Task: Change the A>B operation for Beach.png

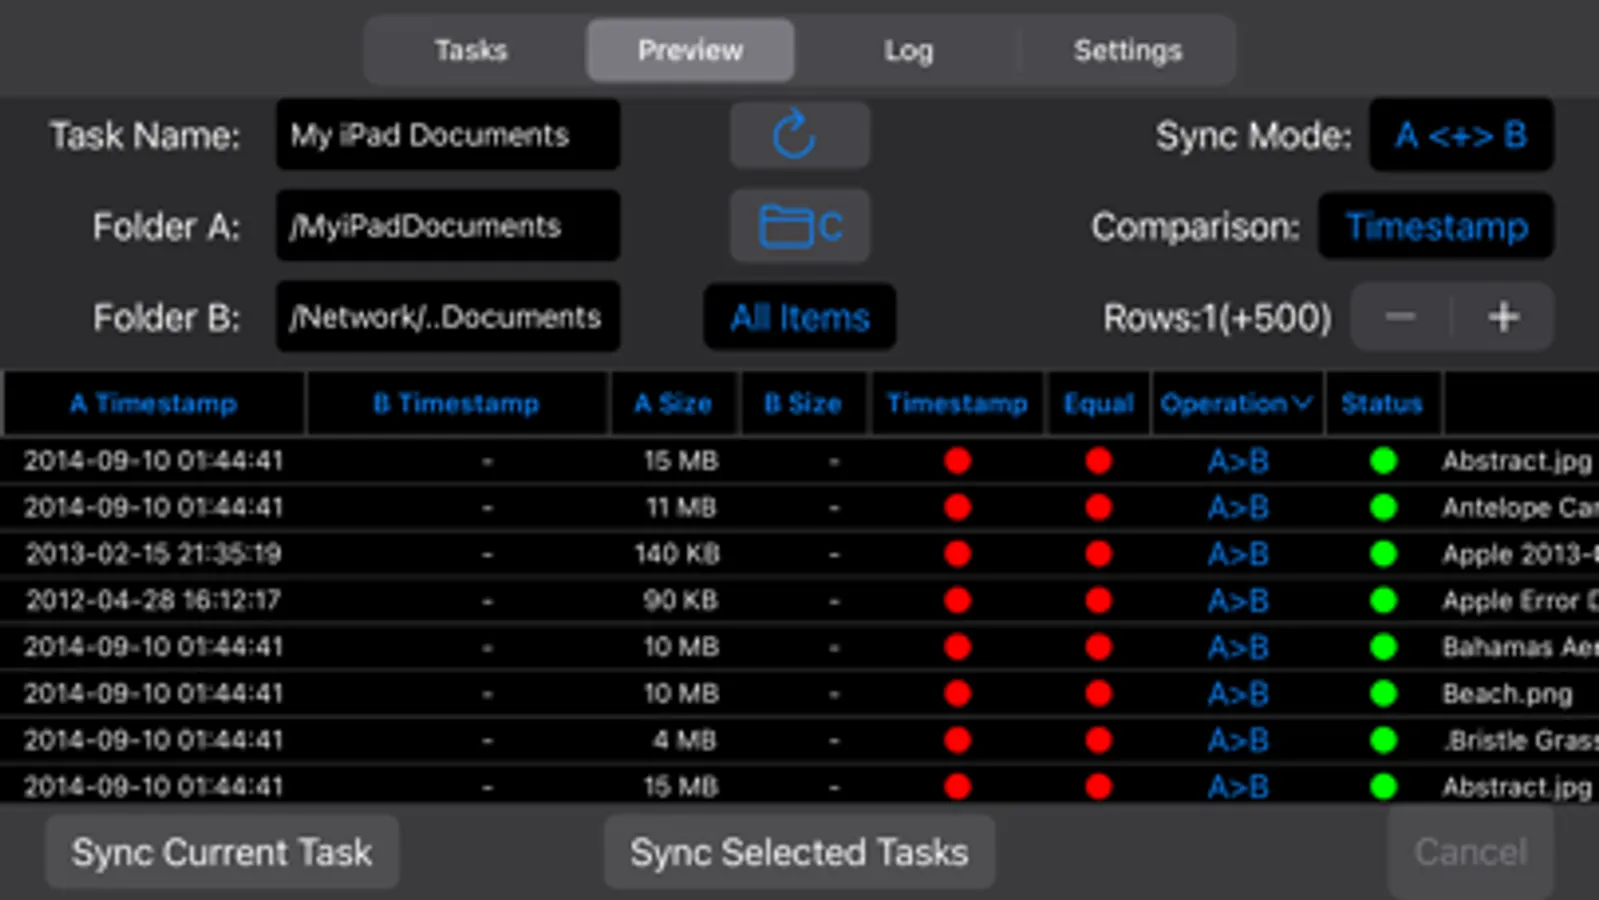Action: [1238, 693]
